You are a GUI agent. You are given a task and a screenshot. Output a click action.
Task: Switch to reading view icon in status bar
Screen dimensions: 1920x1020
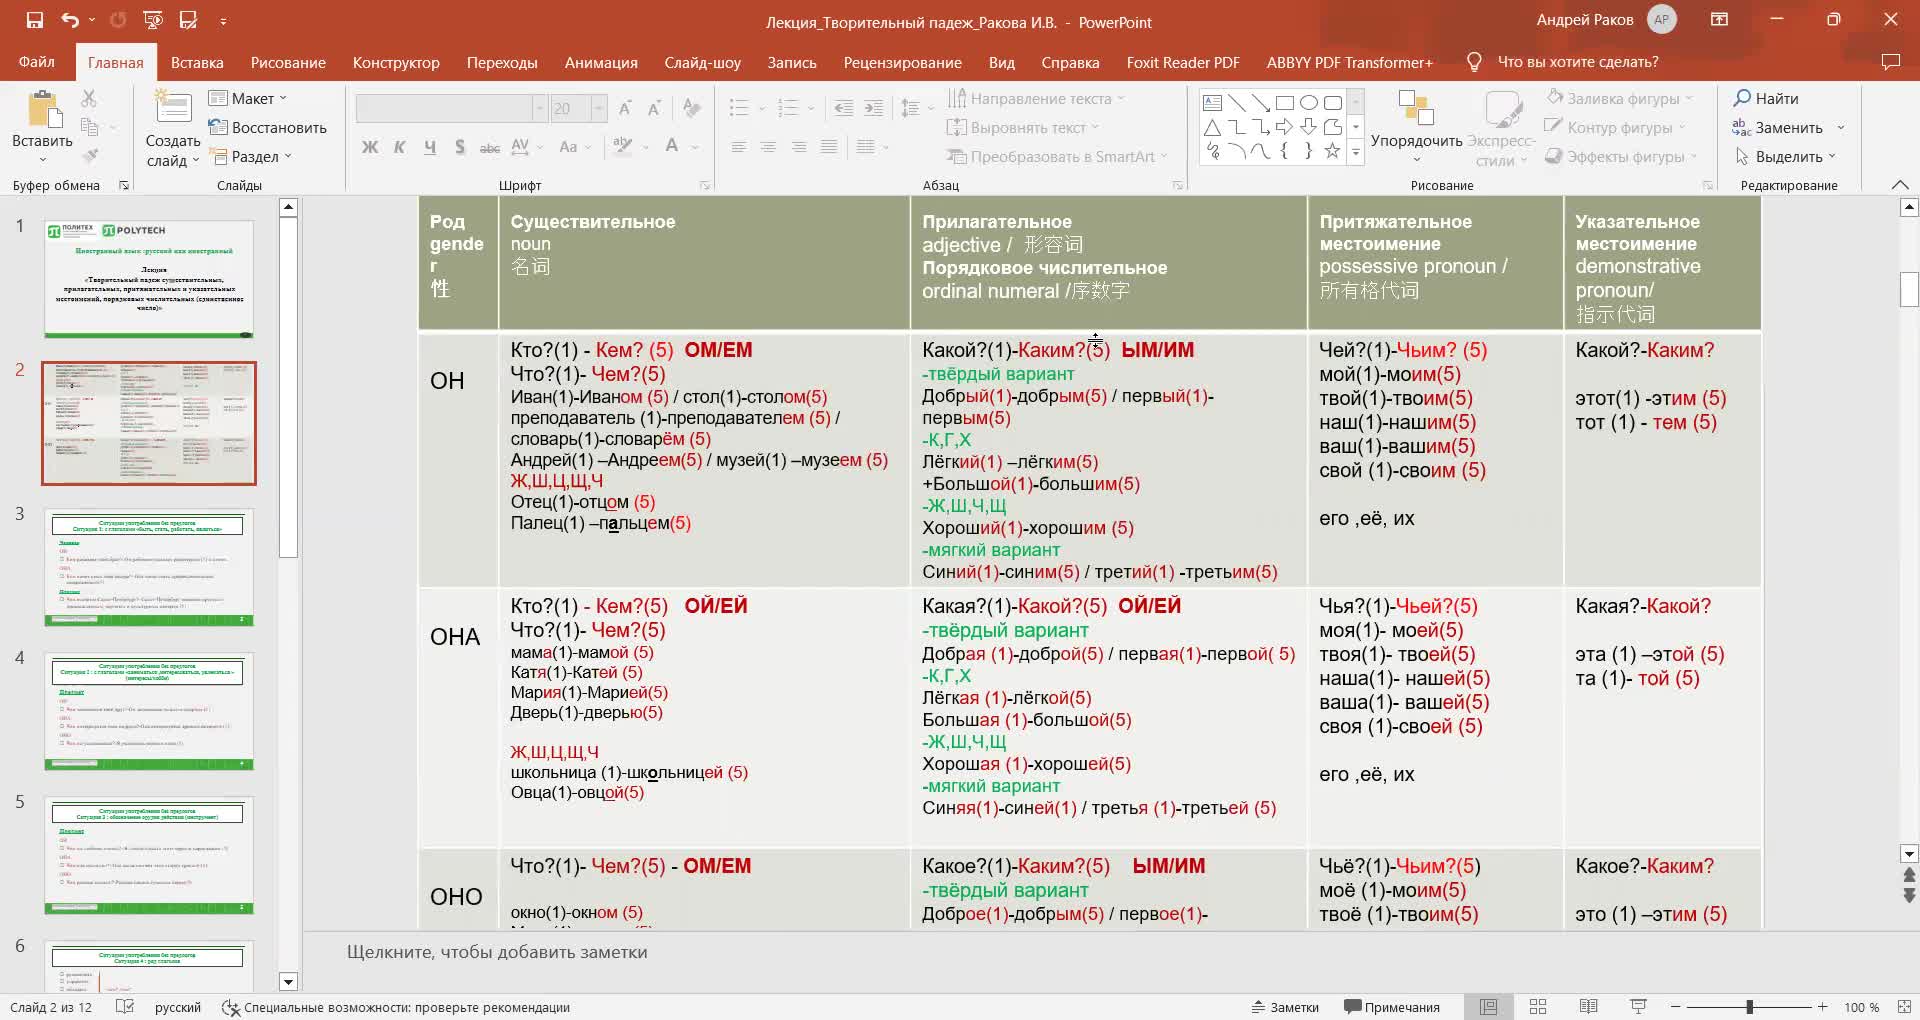tap(1588, 1007)
